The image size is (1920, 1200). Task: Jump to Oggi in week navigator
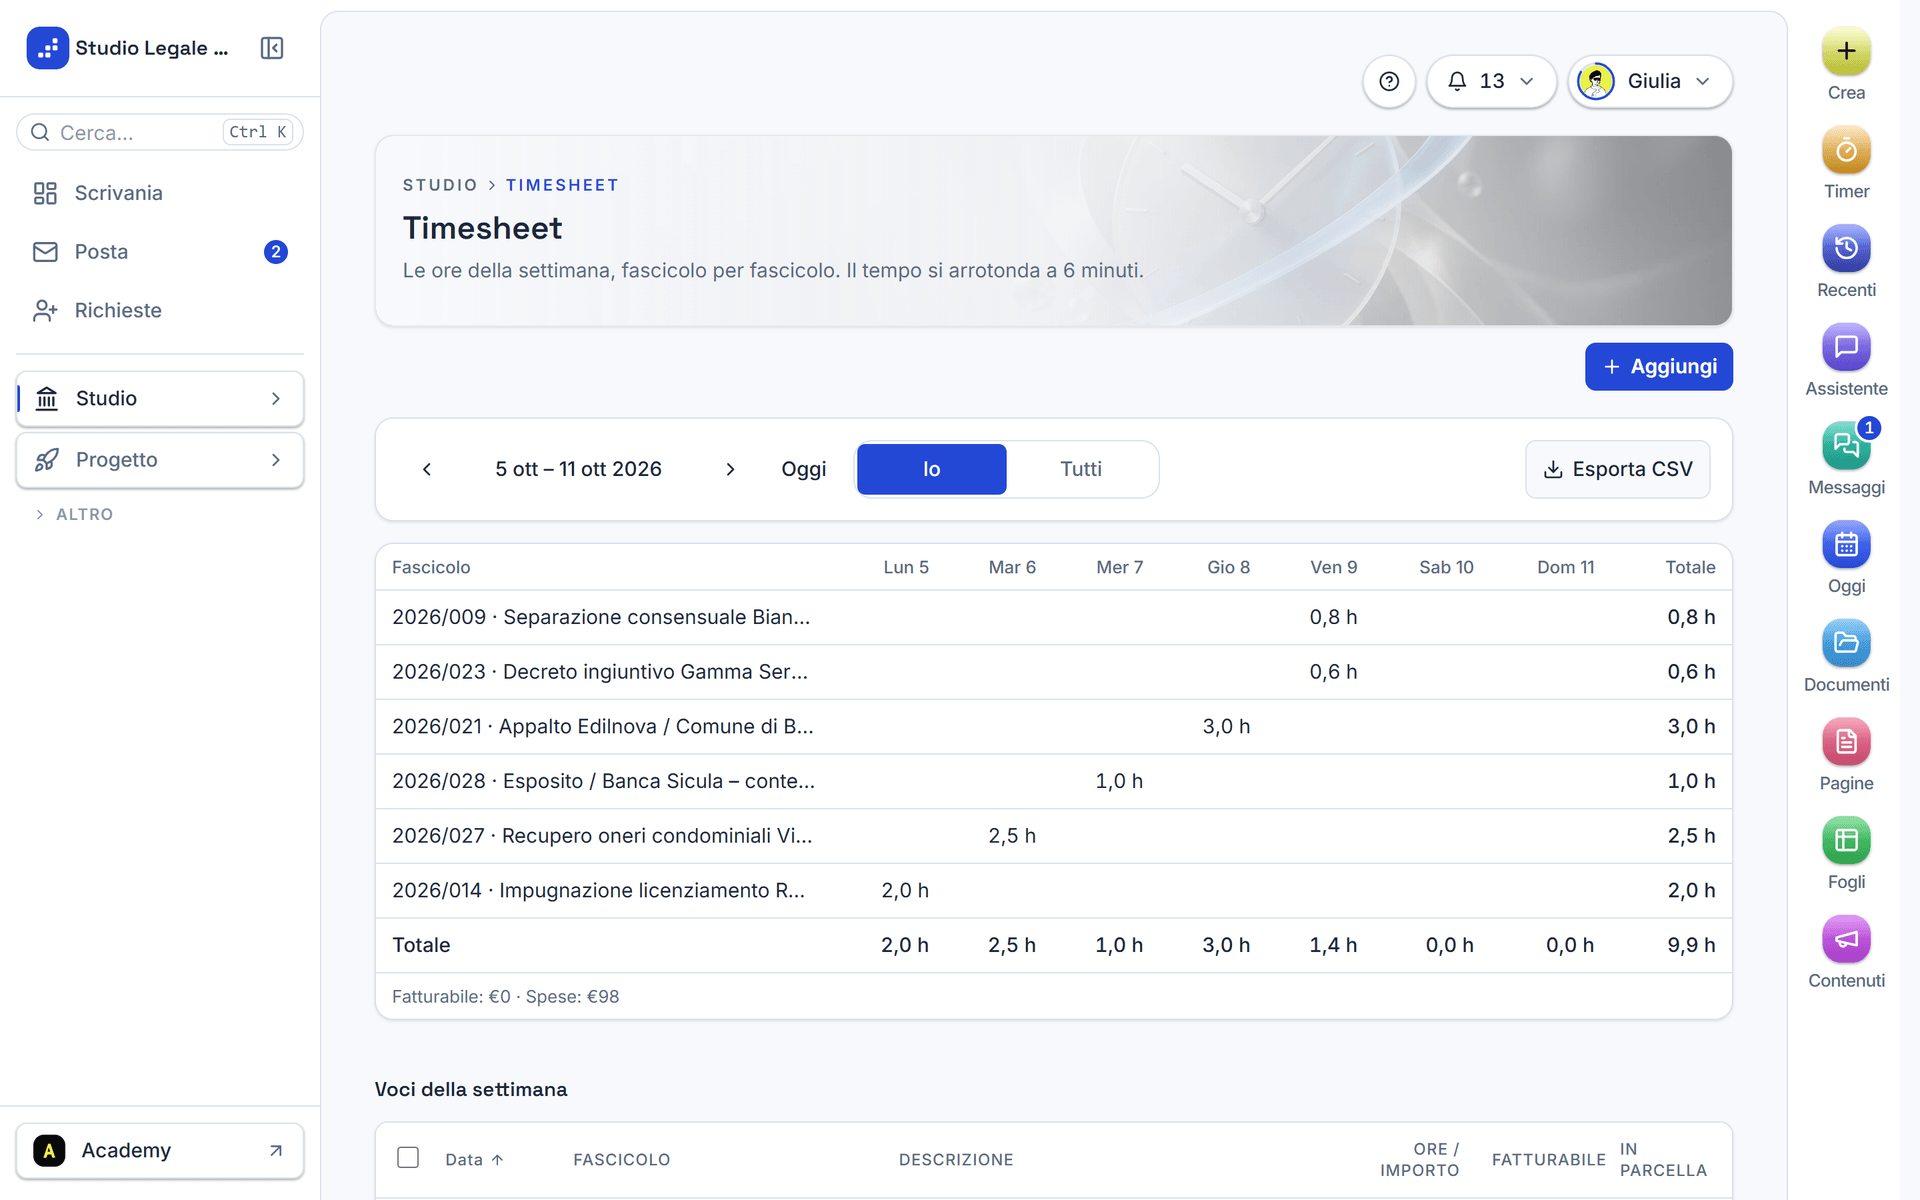point(803,469)
